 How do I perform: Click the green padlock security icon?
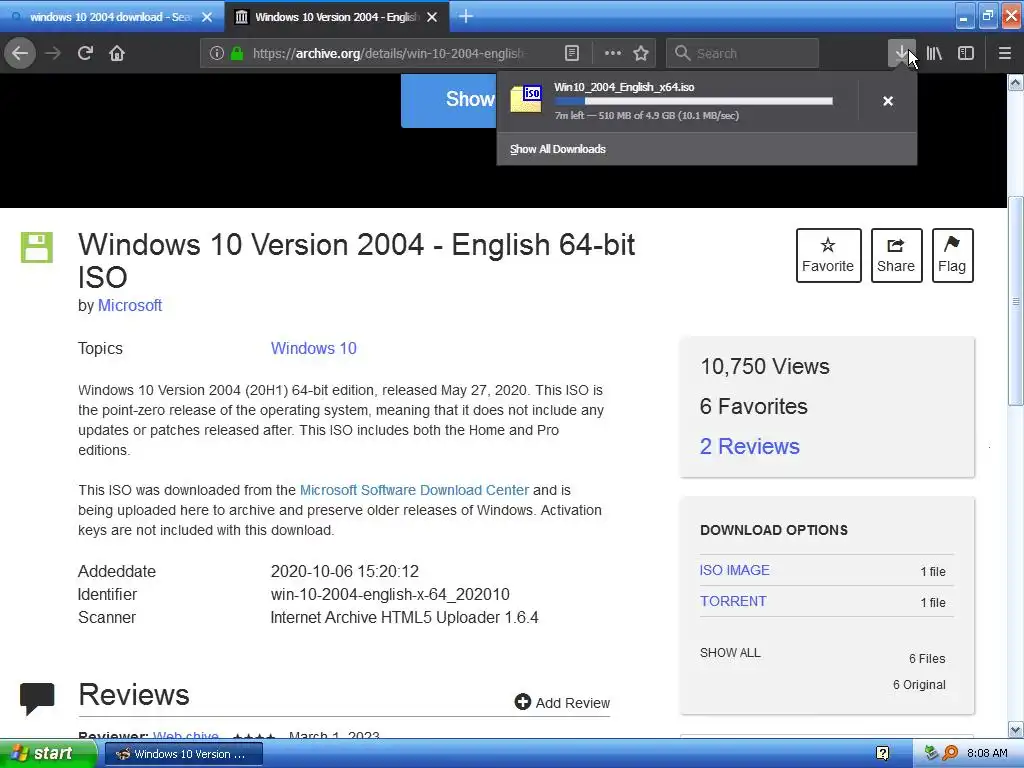coord(237,53)
